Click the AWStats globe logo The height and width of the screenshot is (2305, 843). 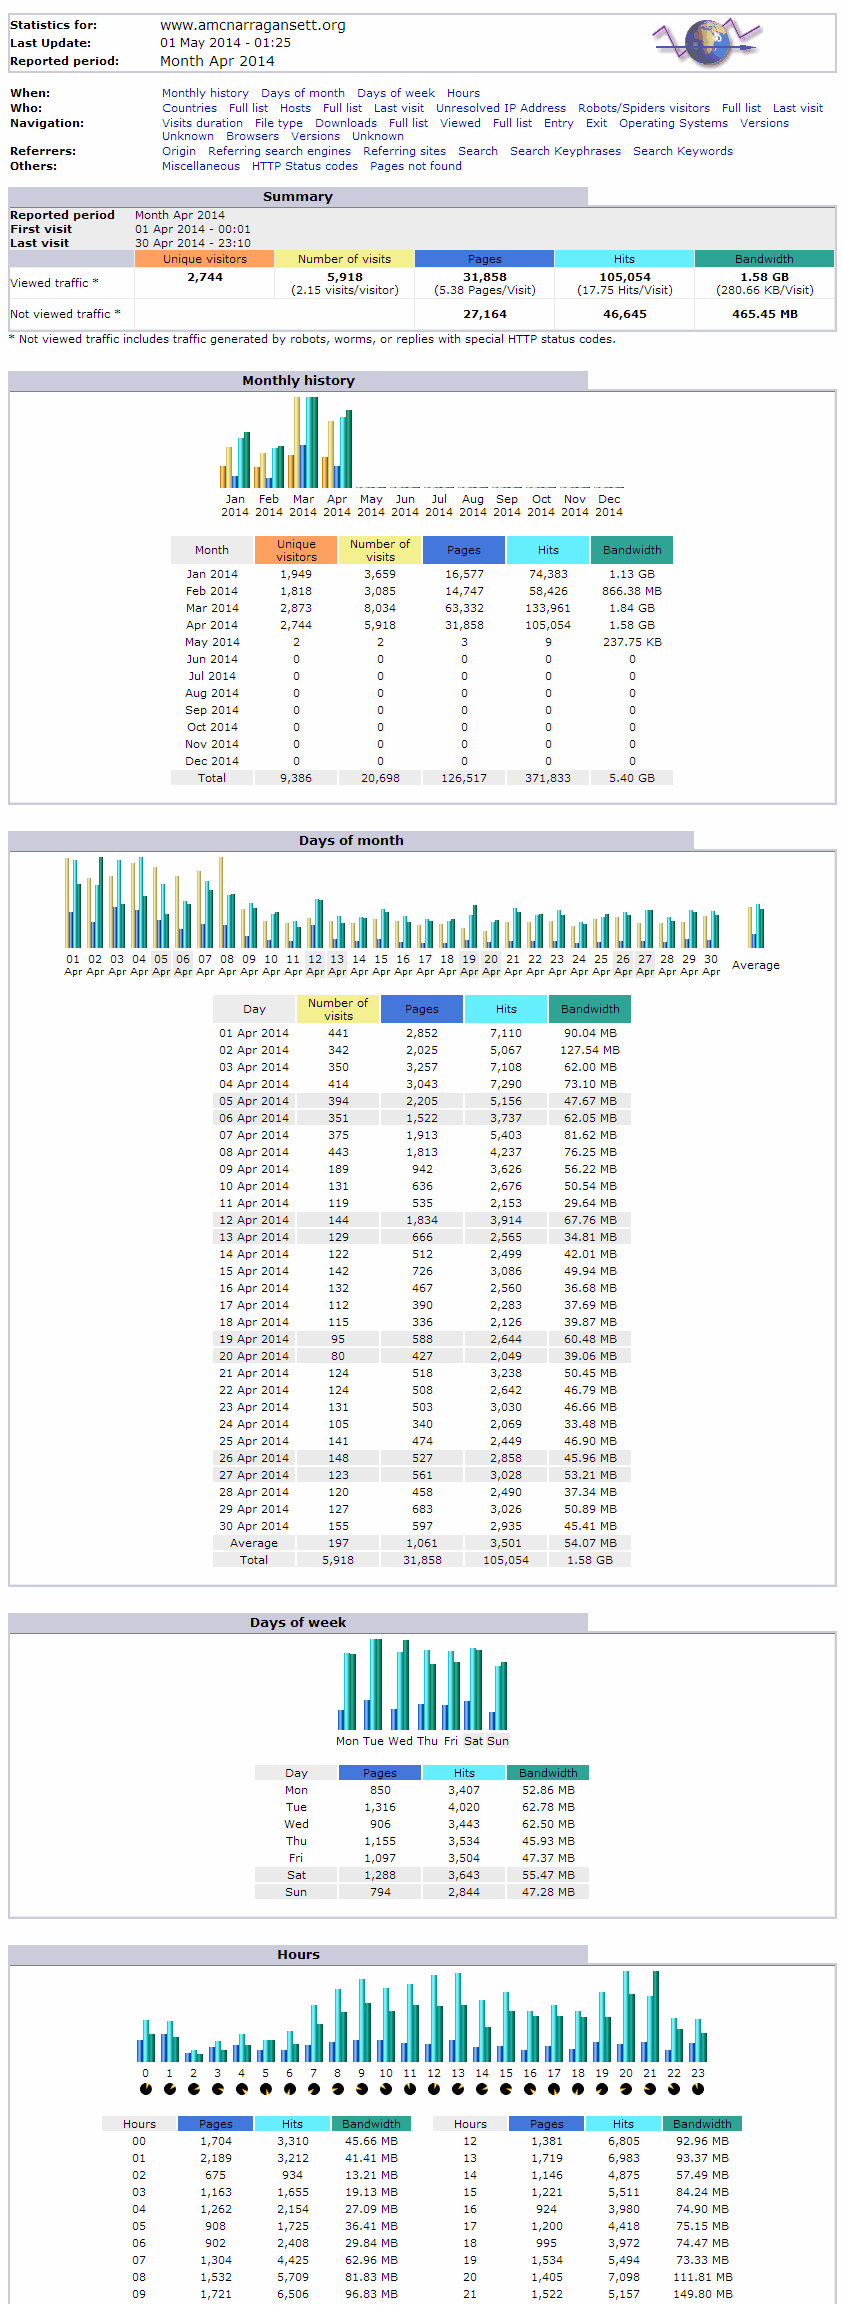pos(707,43)
